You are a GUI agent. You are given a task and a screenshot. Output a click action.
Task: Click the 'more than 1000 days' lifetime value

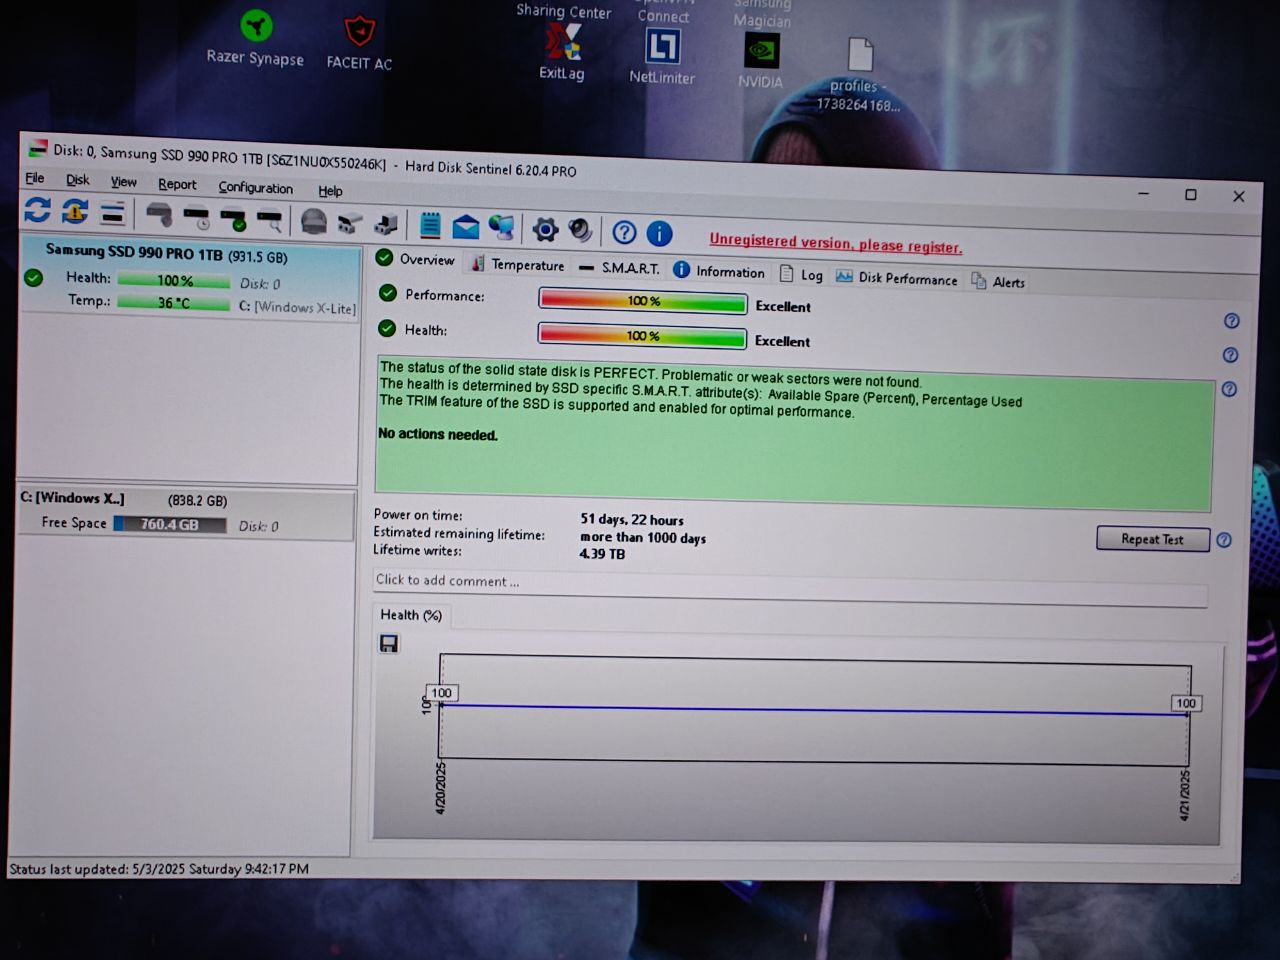click(643, 537)
